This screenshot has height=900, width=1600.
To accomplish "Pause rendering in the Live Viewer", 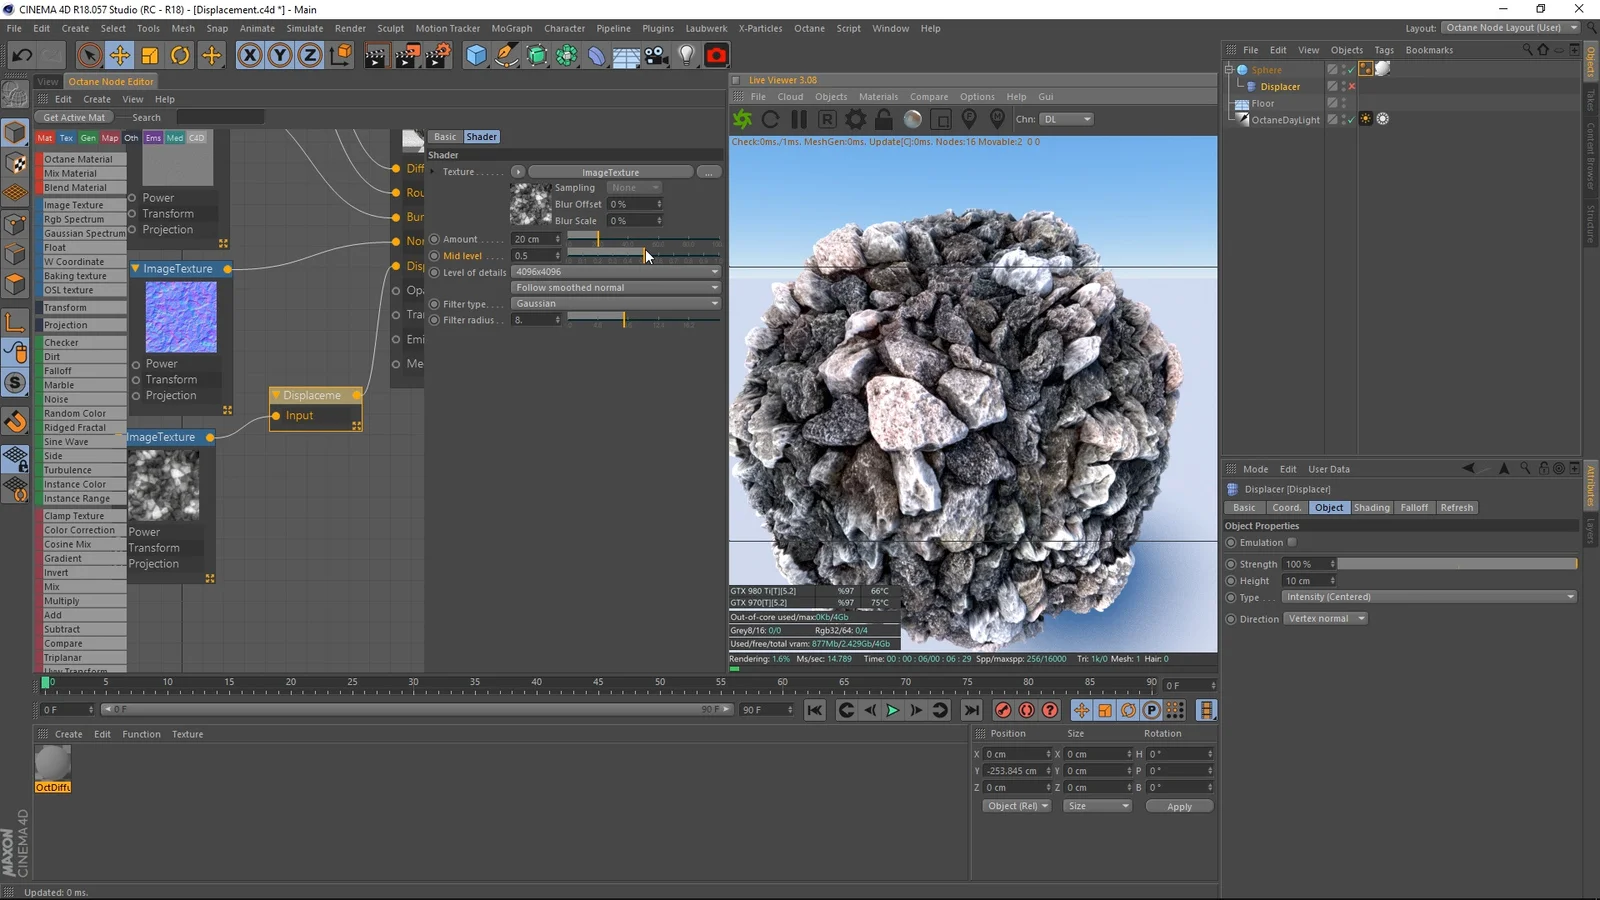I will tap(798, 118).
